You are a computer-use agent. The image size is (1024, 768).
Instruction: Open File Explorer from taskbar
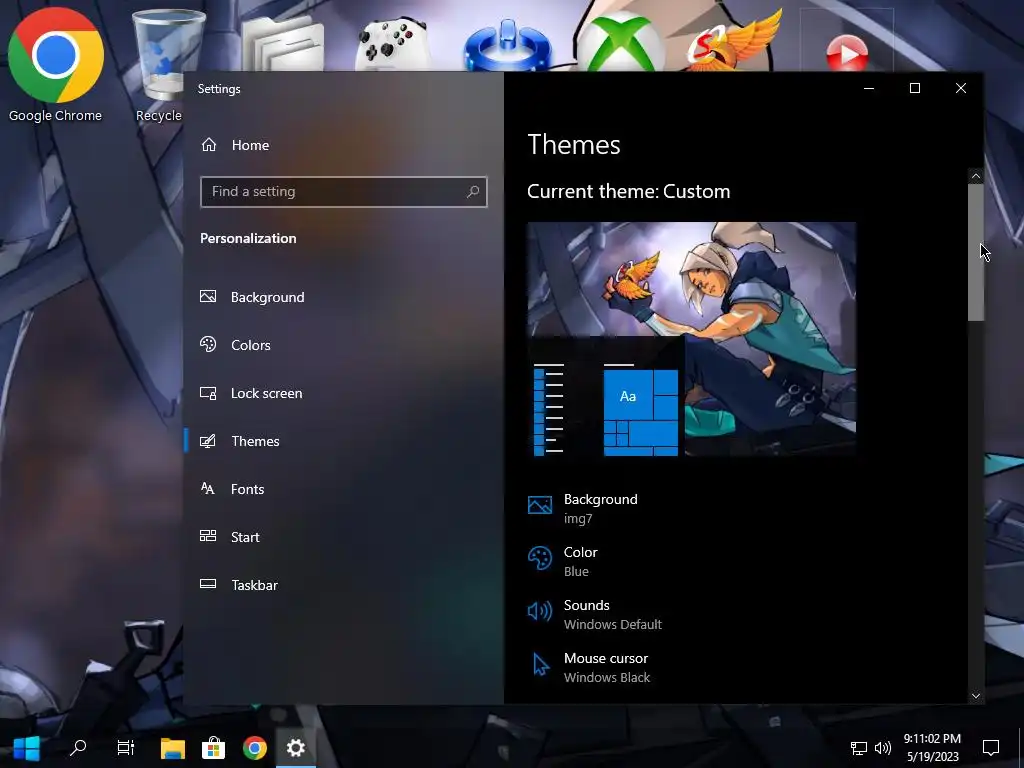(x=172, y=748)
